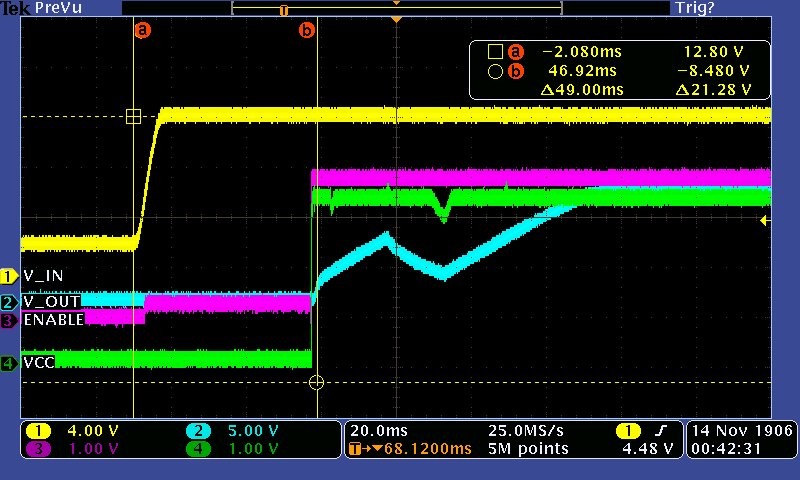This screenshot has width=800, height=480.
Task: Click the square cursor a crosshair on waveform
Action: tap(133, 117)
